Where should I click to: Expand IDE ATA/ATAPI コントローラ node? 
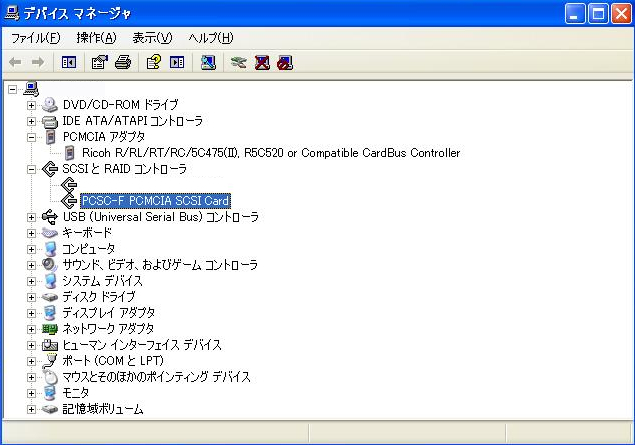coord(31,121)
